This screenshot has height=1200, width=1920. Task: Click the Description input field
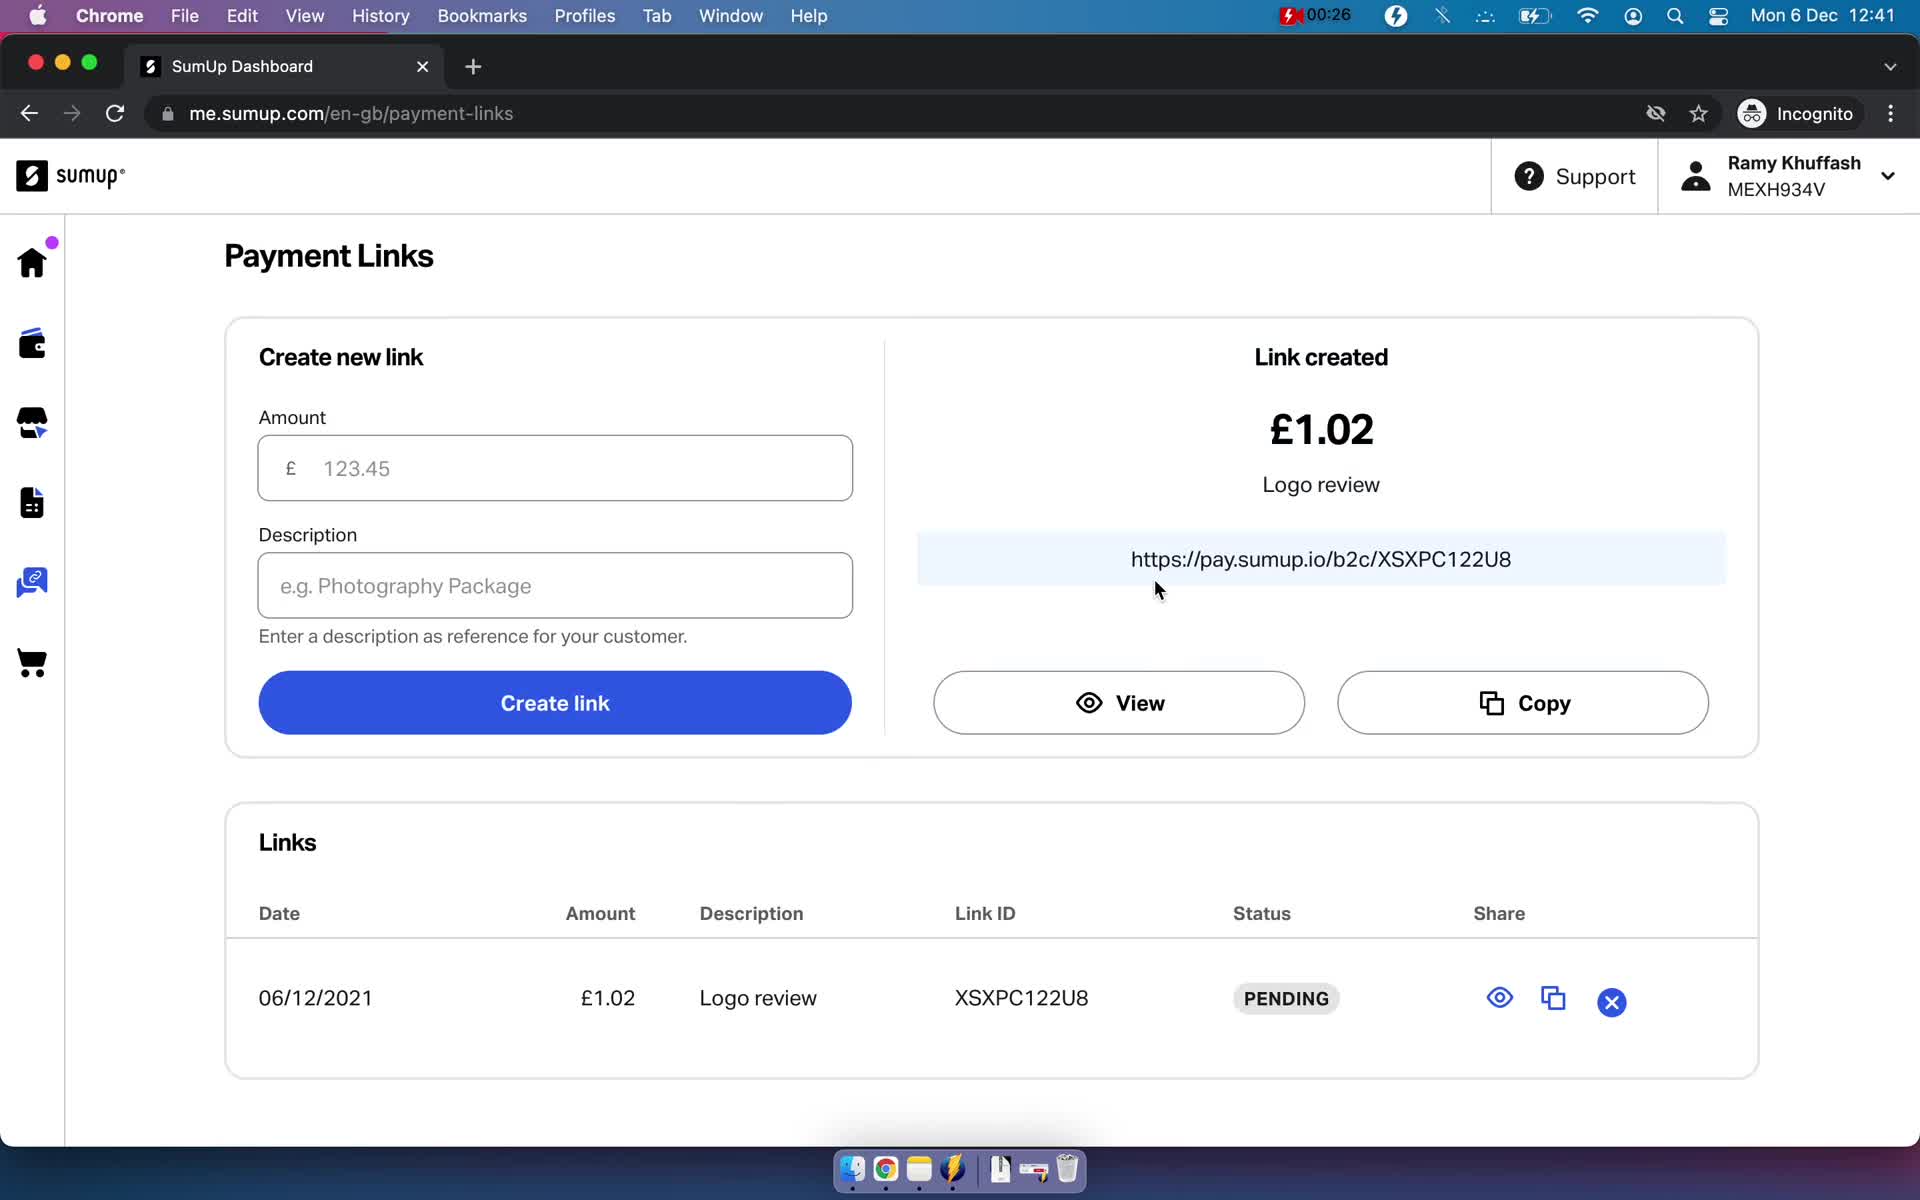[554, 586]
